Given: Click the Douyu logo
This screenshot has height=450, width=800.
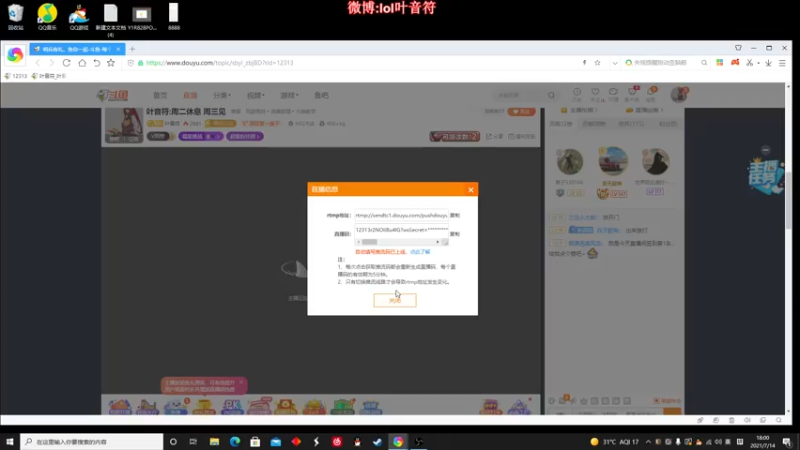Looking at the screenshot, I should [112, 95].
